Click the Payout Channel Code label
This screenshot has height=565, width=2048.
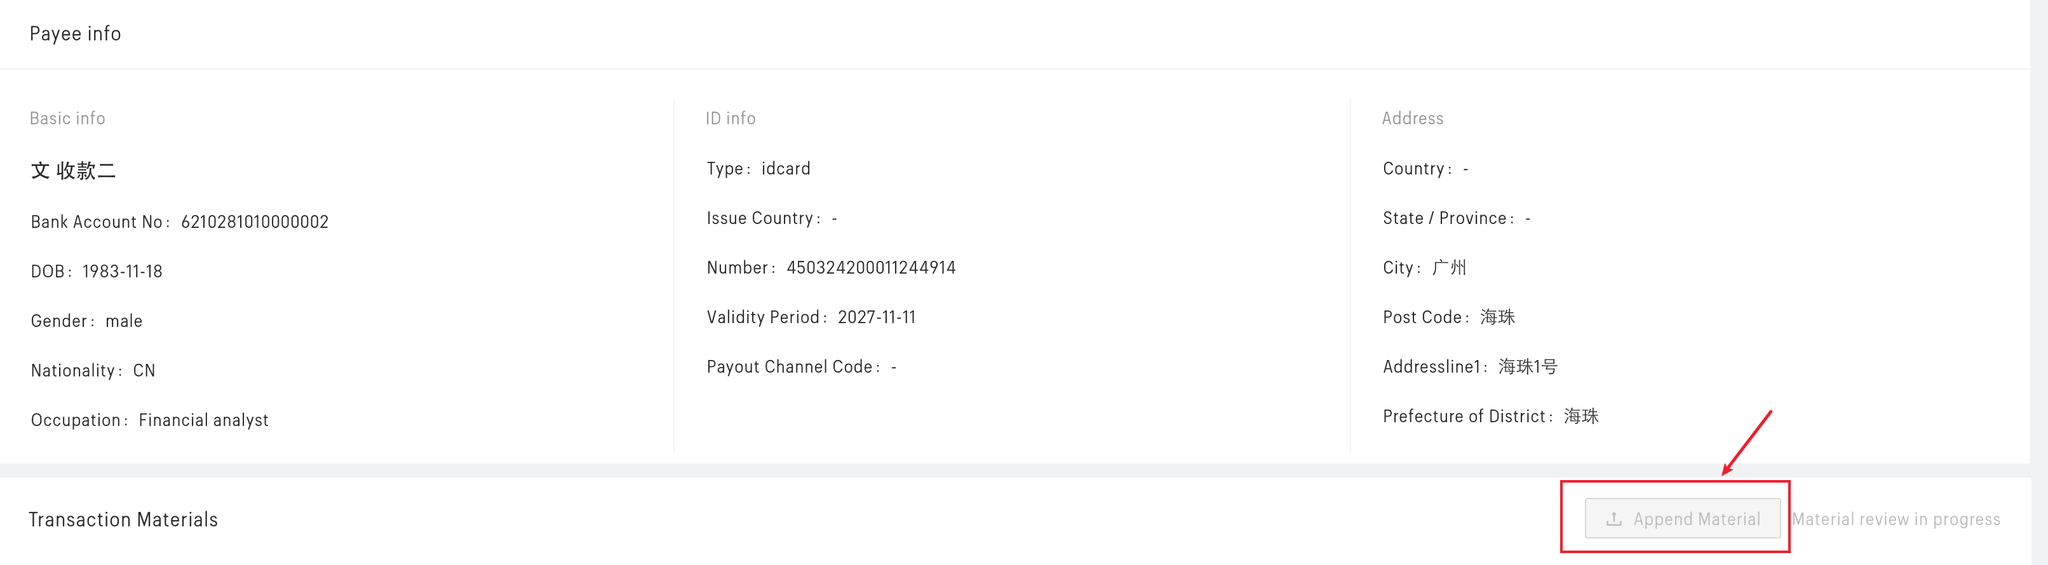click(790, 367)
